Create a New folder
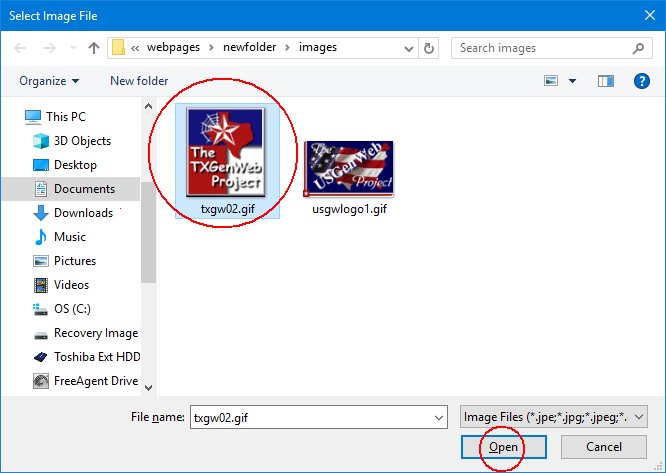666x473 pixels. [x=139, y=81]
